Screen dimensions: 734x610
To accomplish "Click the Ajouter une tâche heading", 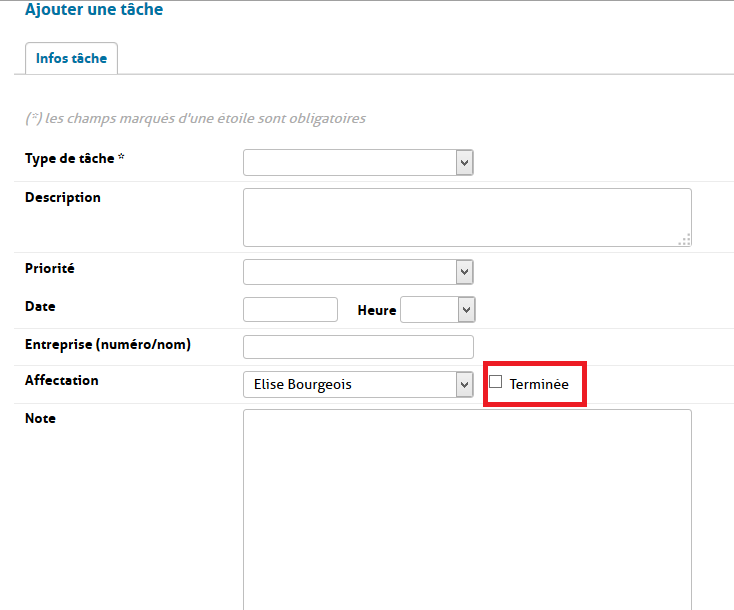I will point(94,10).
